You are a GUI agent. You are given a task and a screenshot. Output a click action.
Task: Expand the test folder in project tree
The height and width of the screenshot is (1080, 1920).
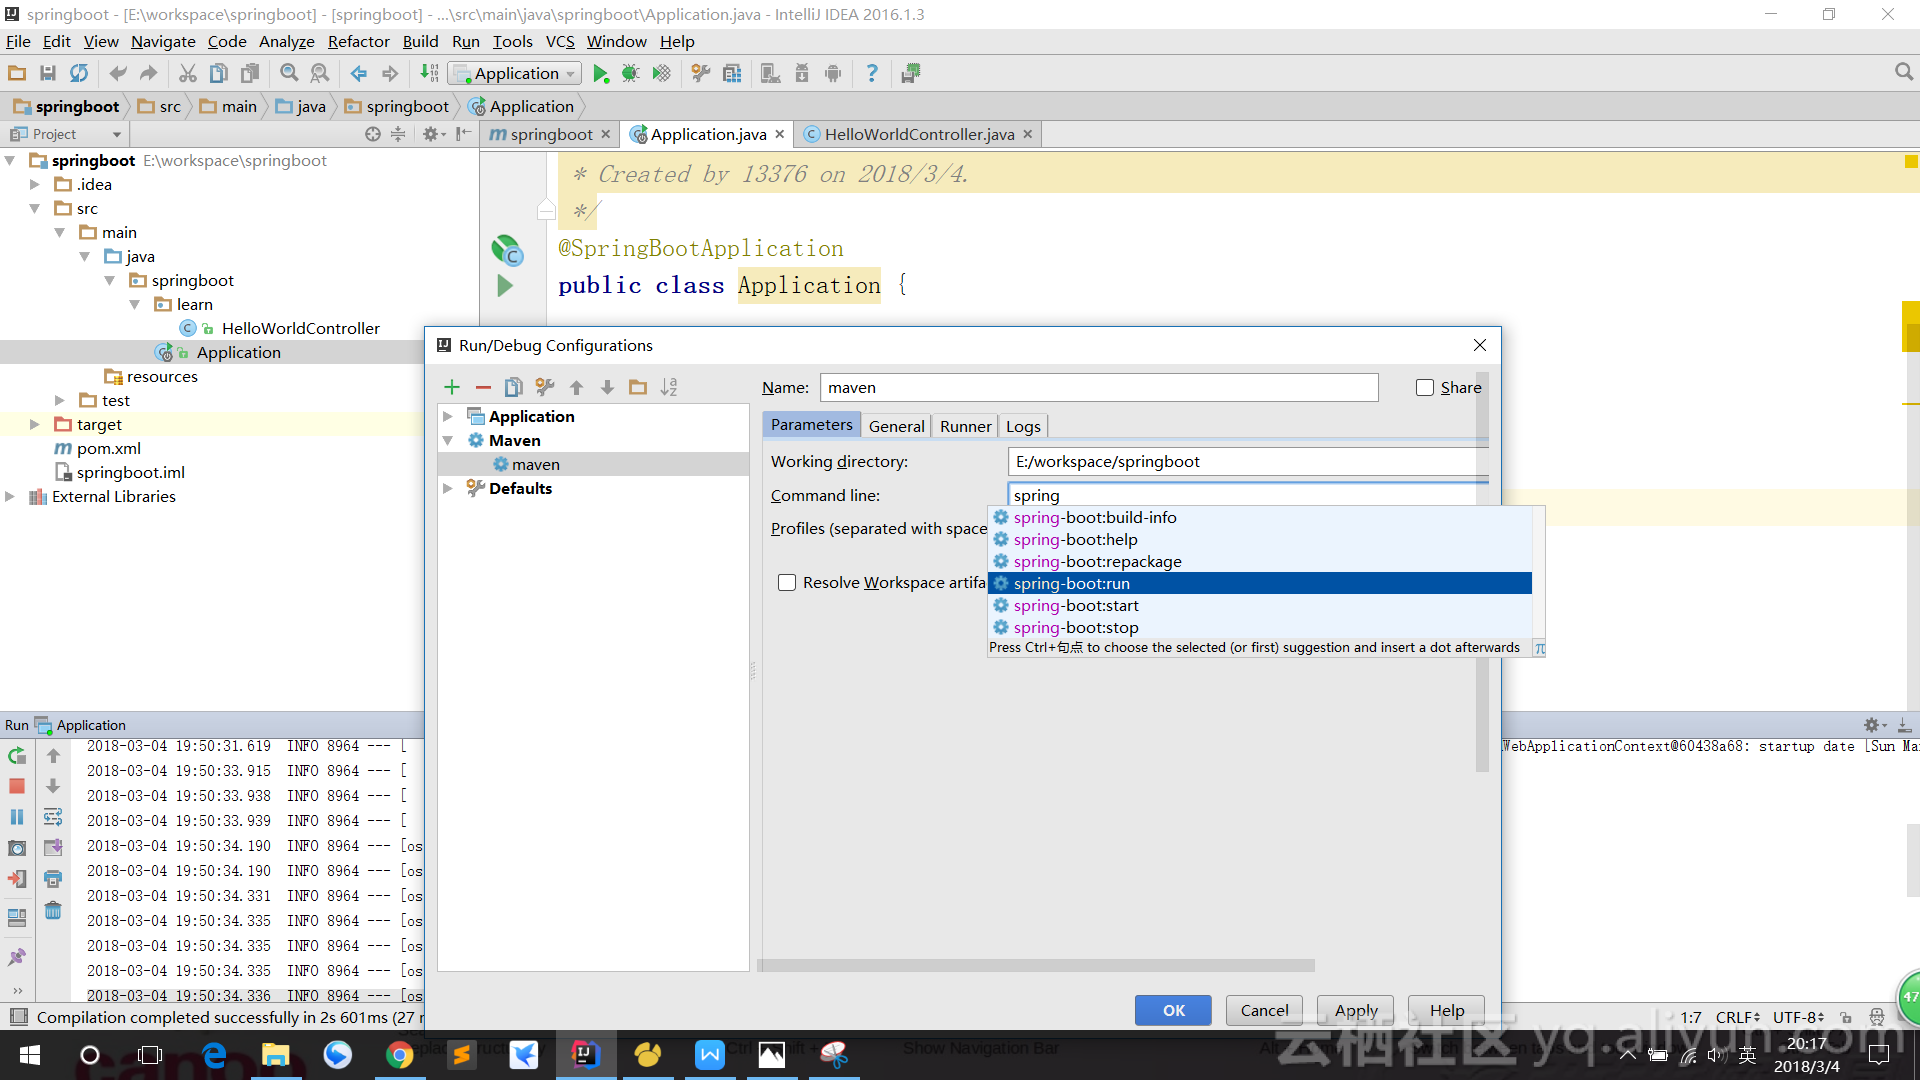tap(60, 401)
